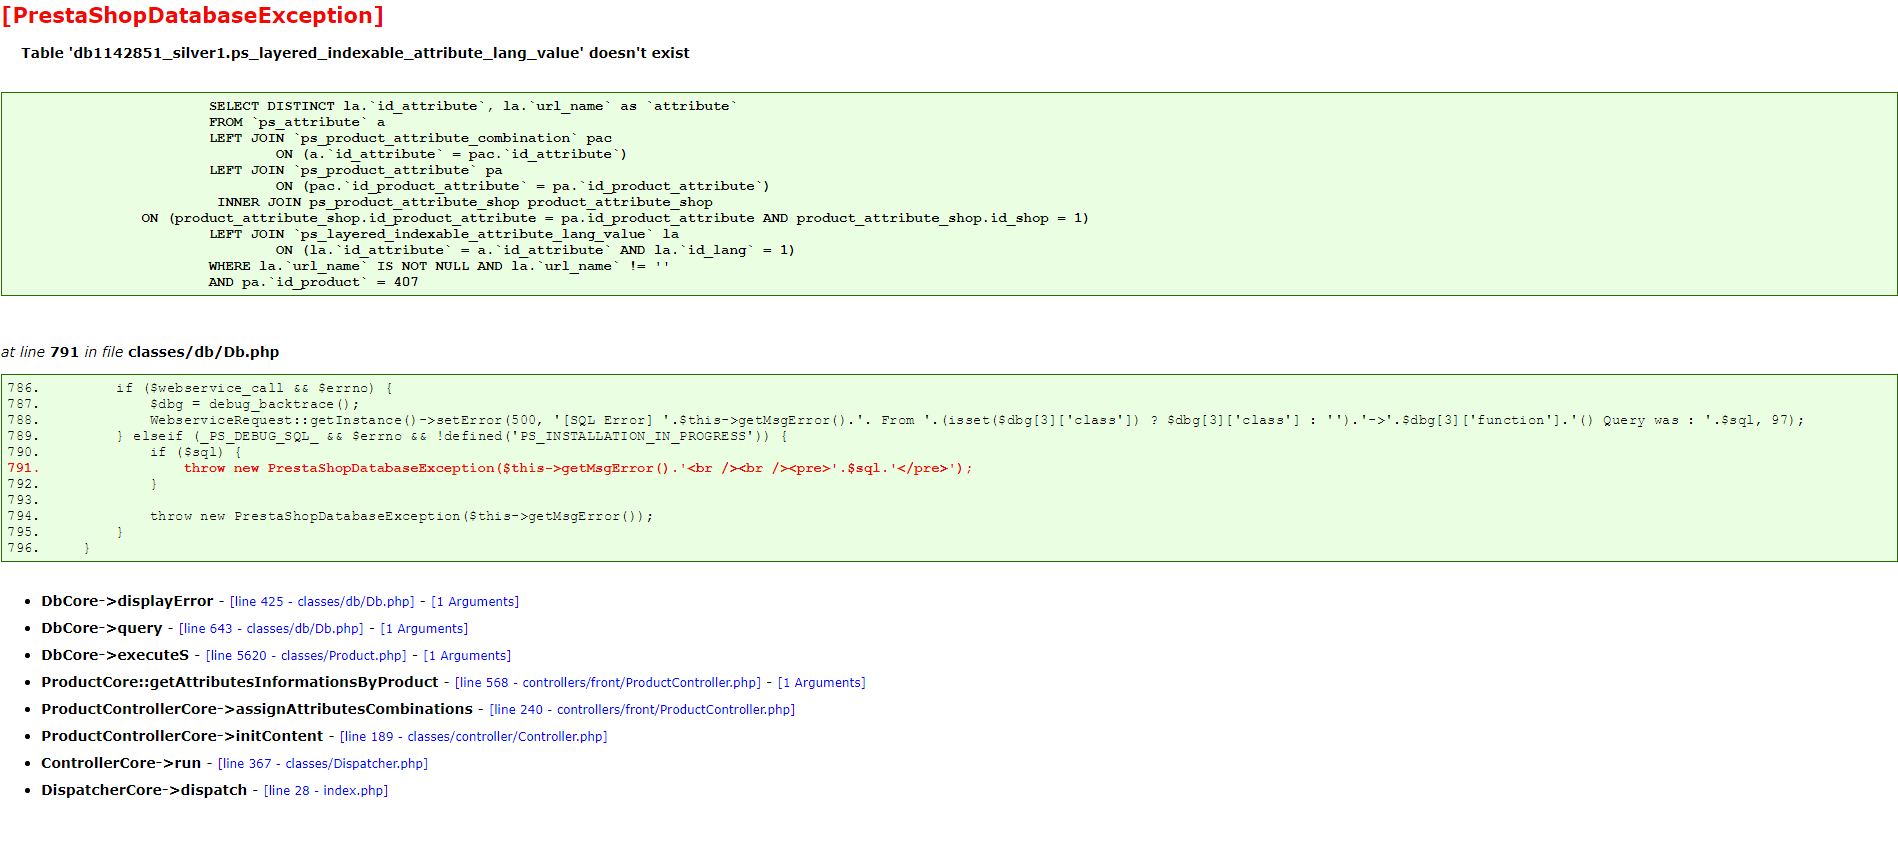The width and height of the screenshot is (1898, 844).
Task: Select the DbCore->displayError trace entry name
Action: (x=127, y=601)
